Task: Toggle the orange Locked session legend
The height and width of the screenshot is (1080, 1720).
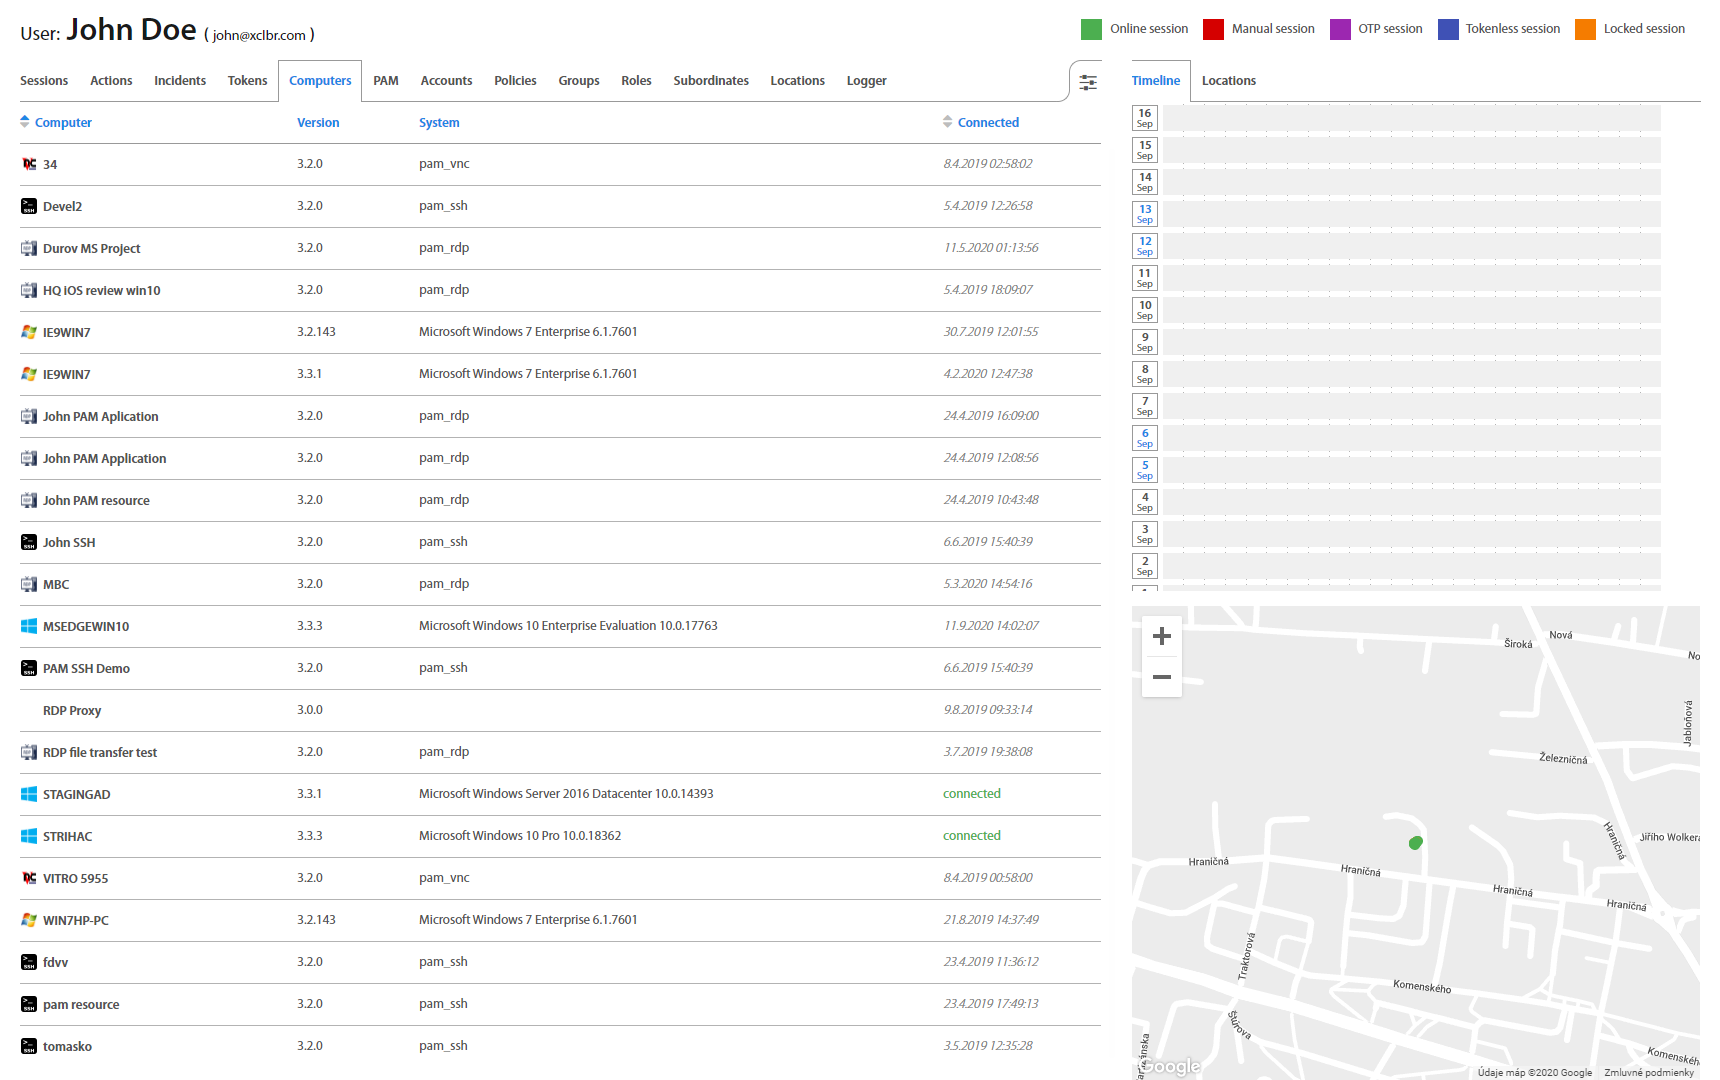Action: (1585, 29)
